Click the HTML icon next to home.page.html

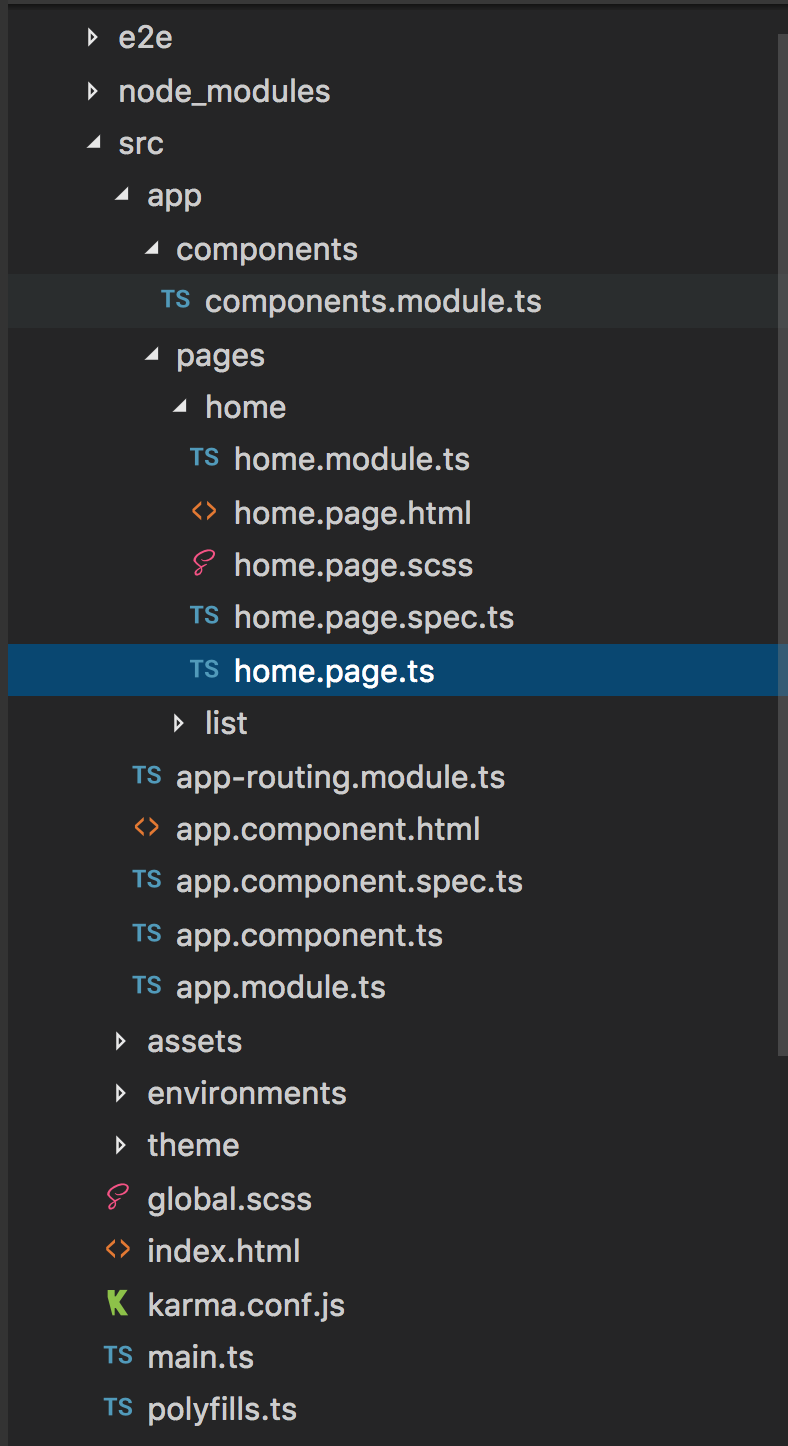(204, 512)
